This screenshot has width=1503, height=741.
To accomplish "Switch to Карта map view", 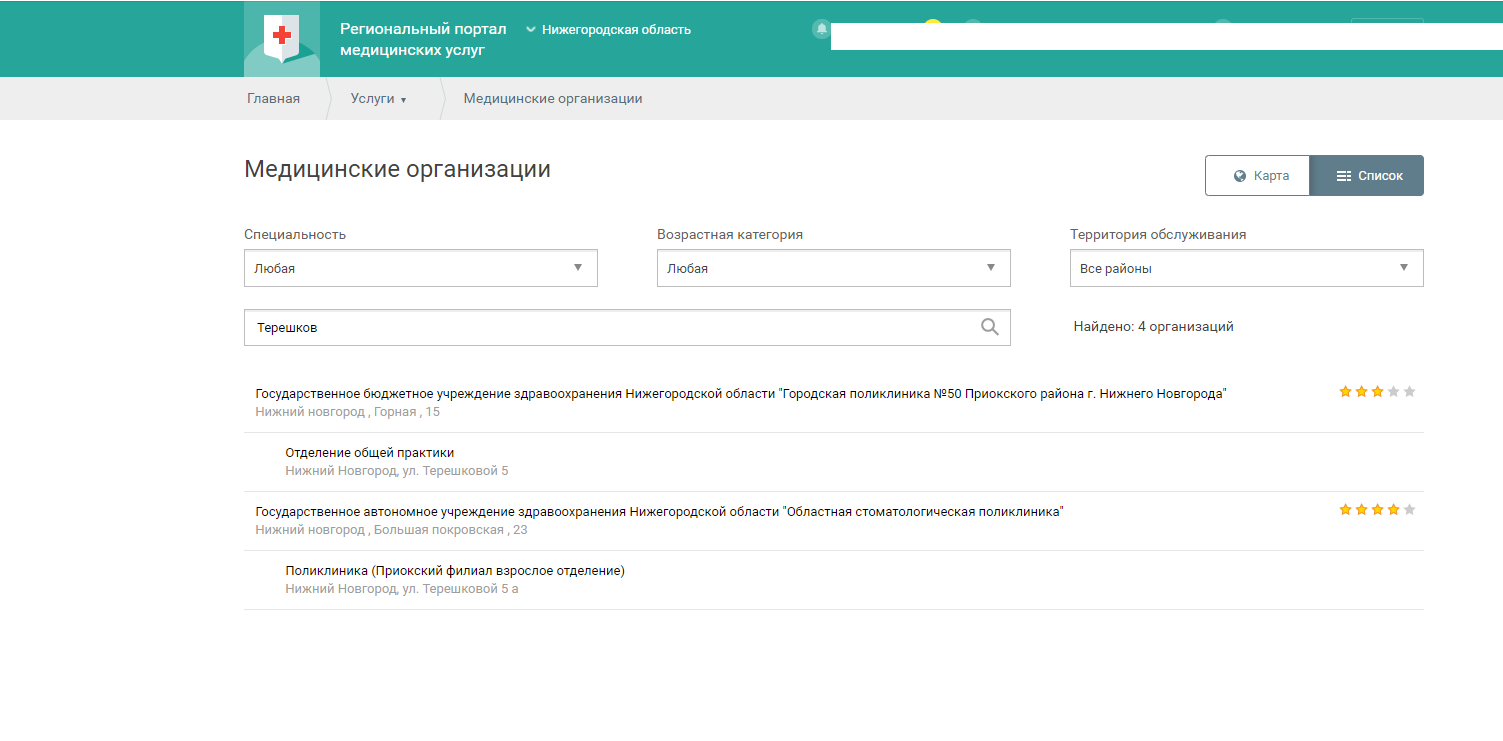I will [x=1258, y=176].
